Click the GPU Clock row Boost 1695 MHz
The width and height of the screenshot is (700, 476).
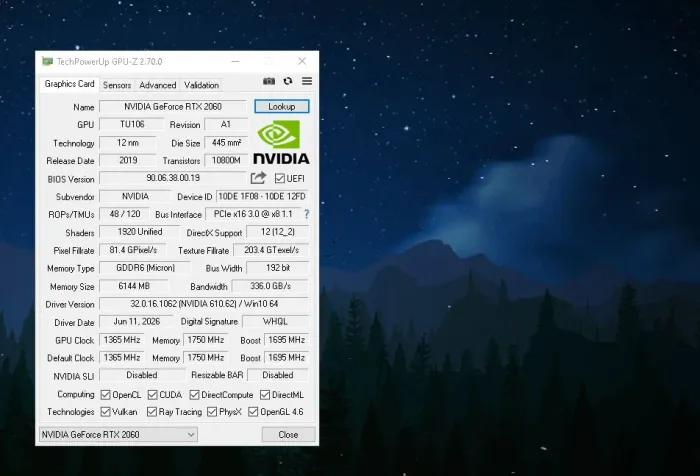[x=287, y=340]
